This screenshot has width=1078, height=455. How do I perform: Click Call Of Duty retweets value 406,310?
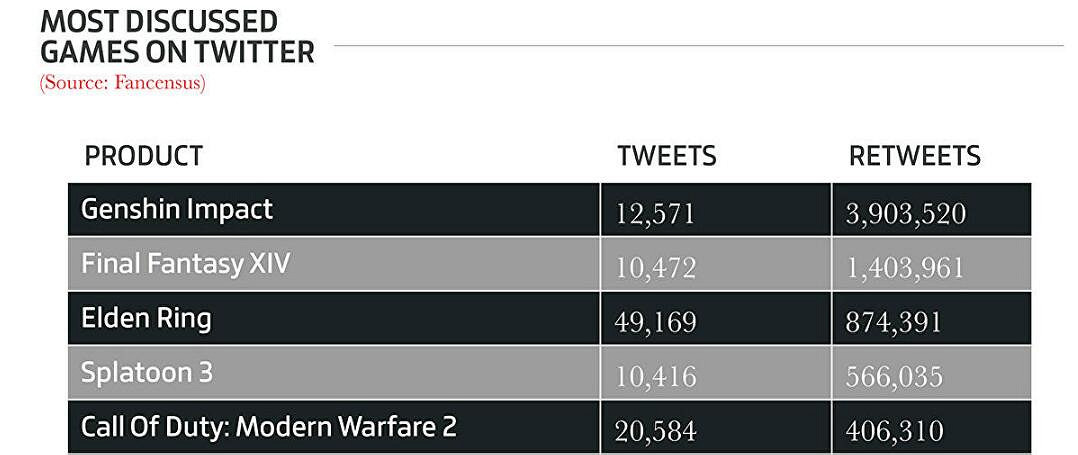(x=893, y=431)
